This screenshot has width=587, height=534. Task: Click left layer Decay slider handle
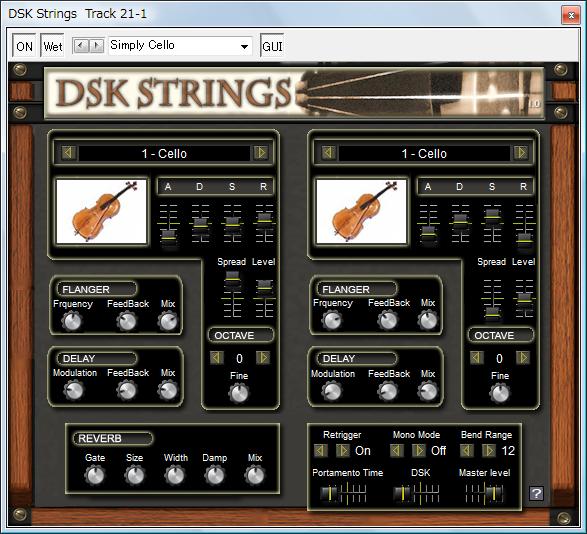click(x=200, y=224)
